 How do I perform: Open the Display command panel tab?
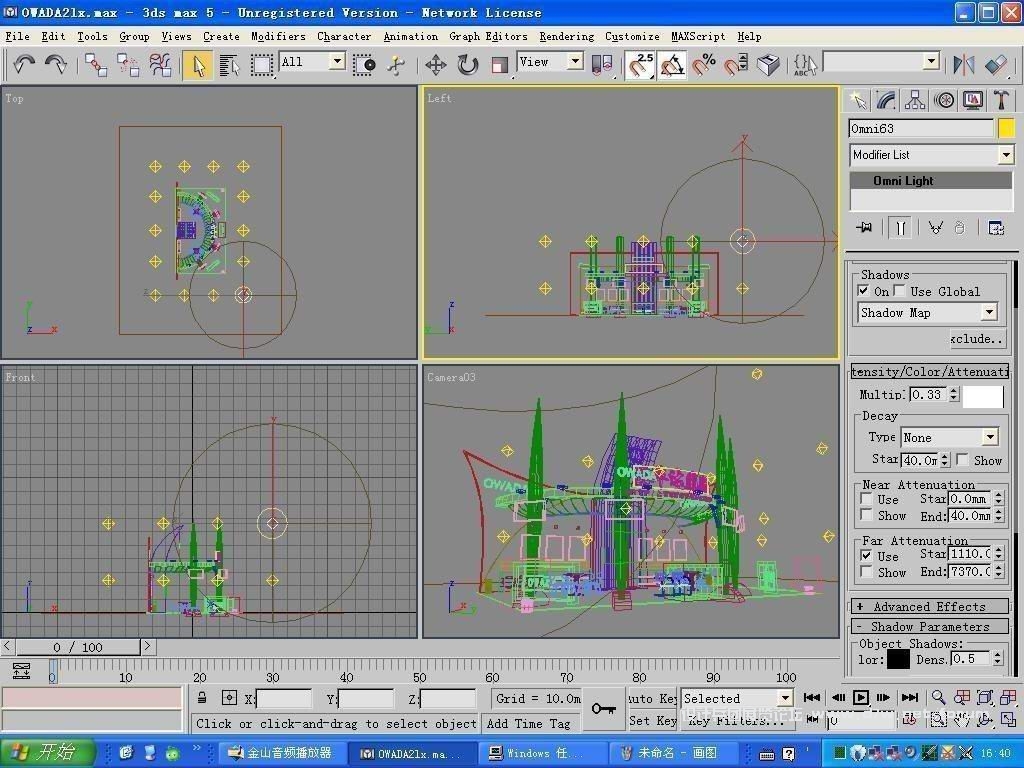(972, 100)
